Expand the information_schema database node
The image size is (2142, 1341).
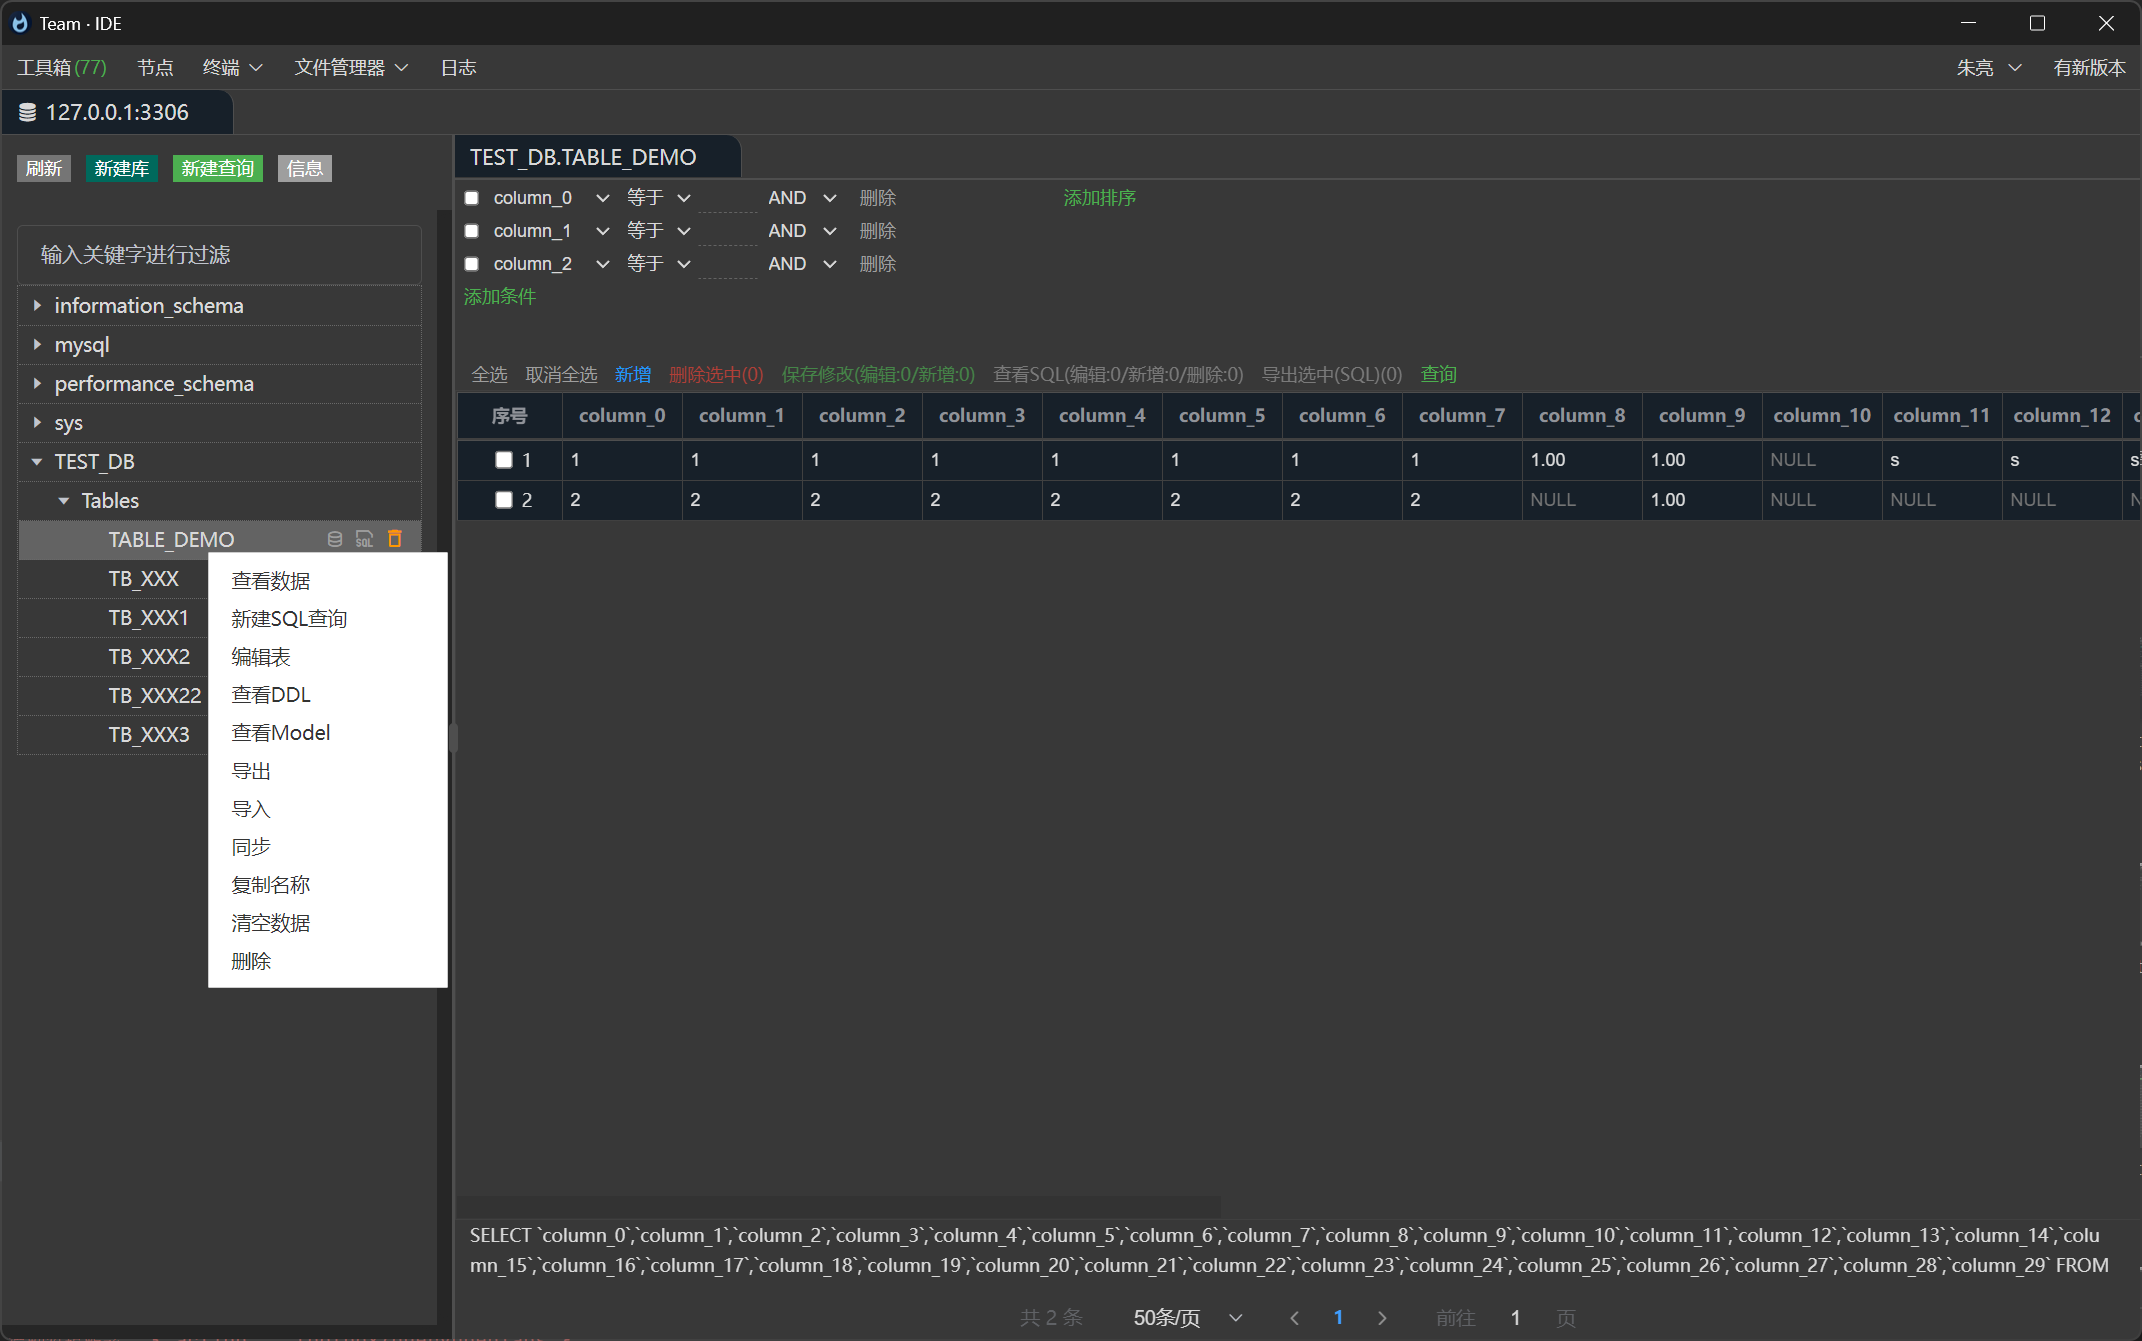pyautogui.click(x=38, y=305)
